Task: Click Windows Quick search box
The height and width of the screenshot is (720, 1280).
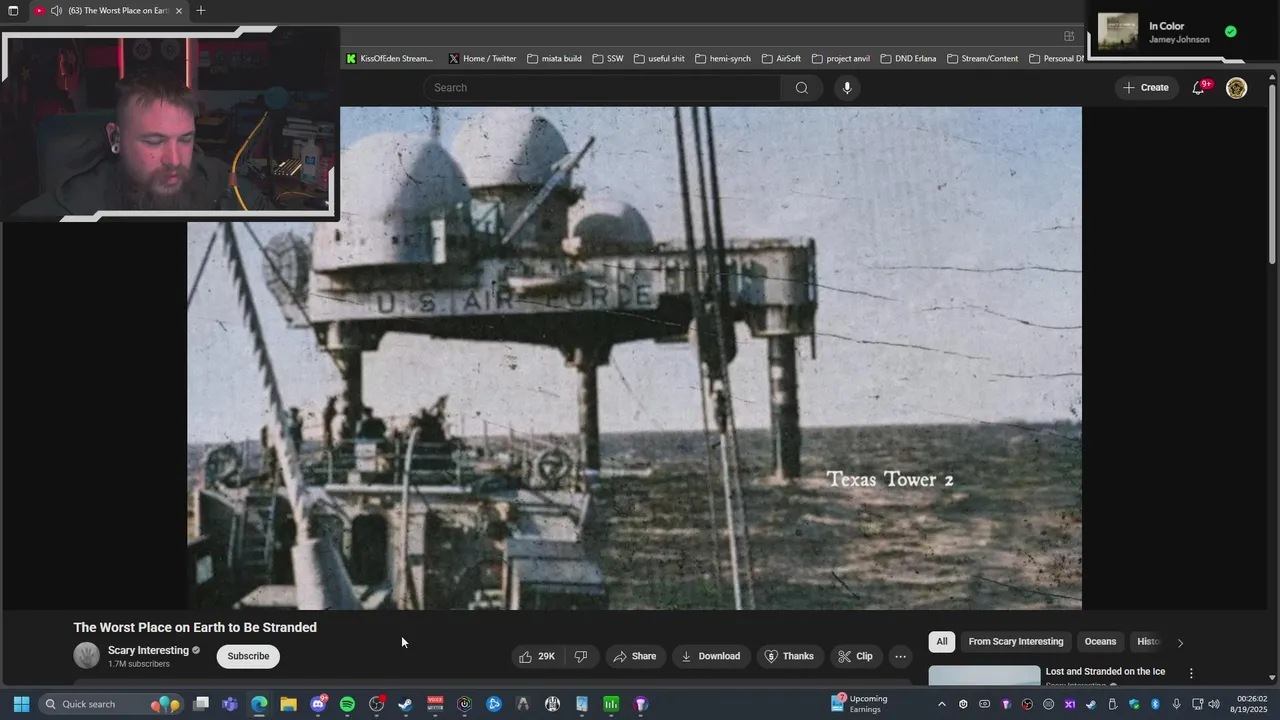Action: (110, 704)
